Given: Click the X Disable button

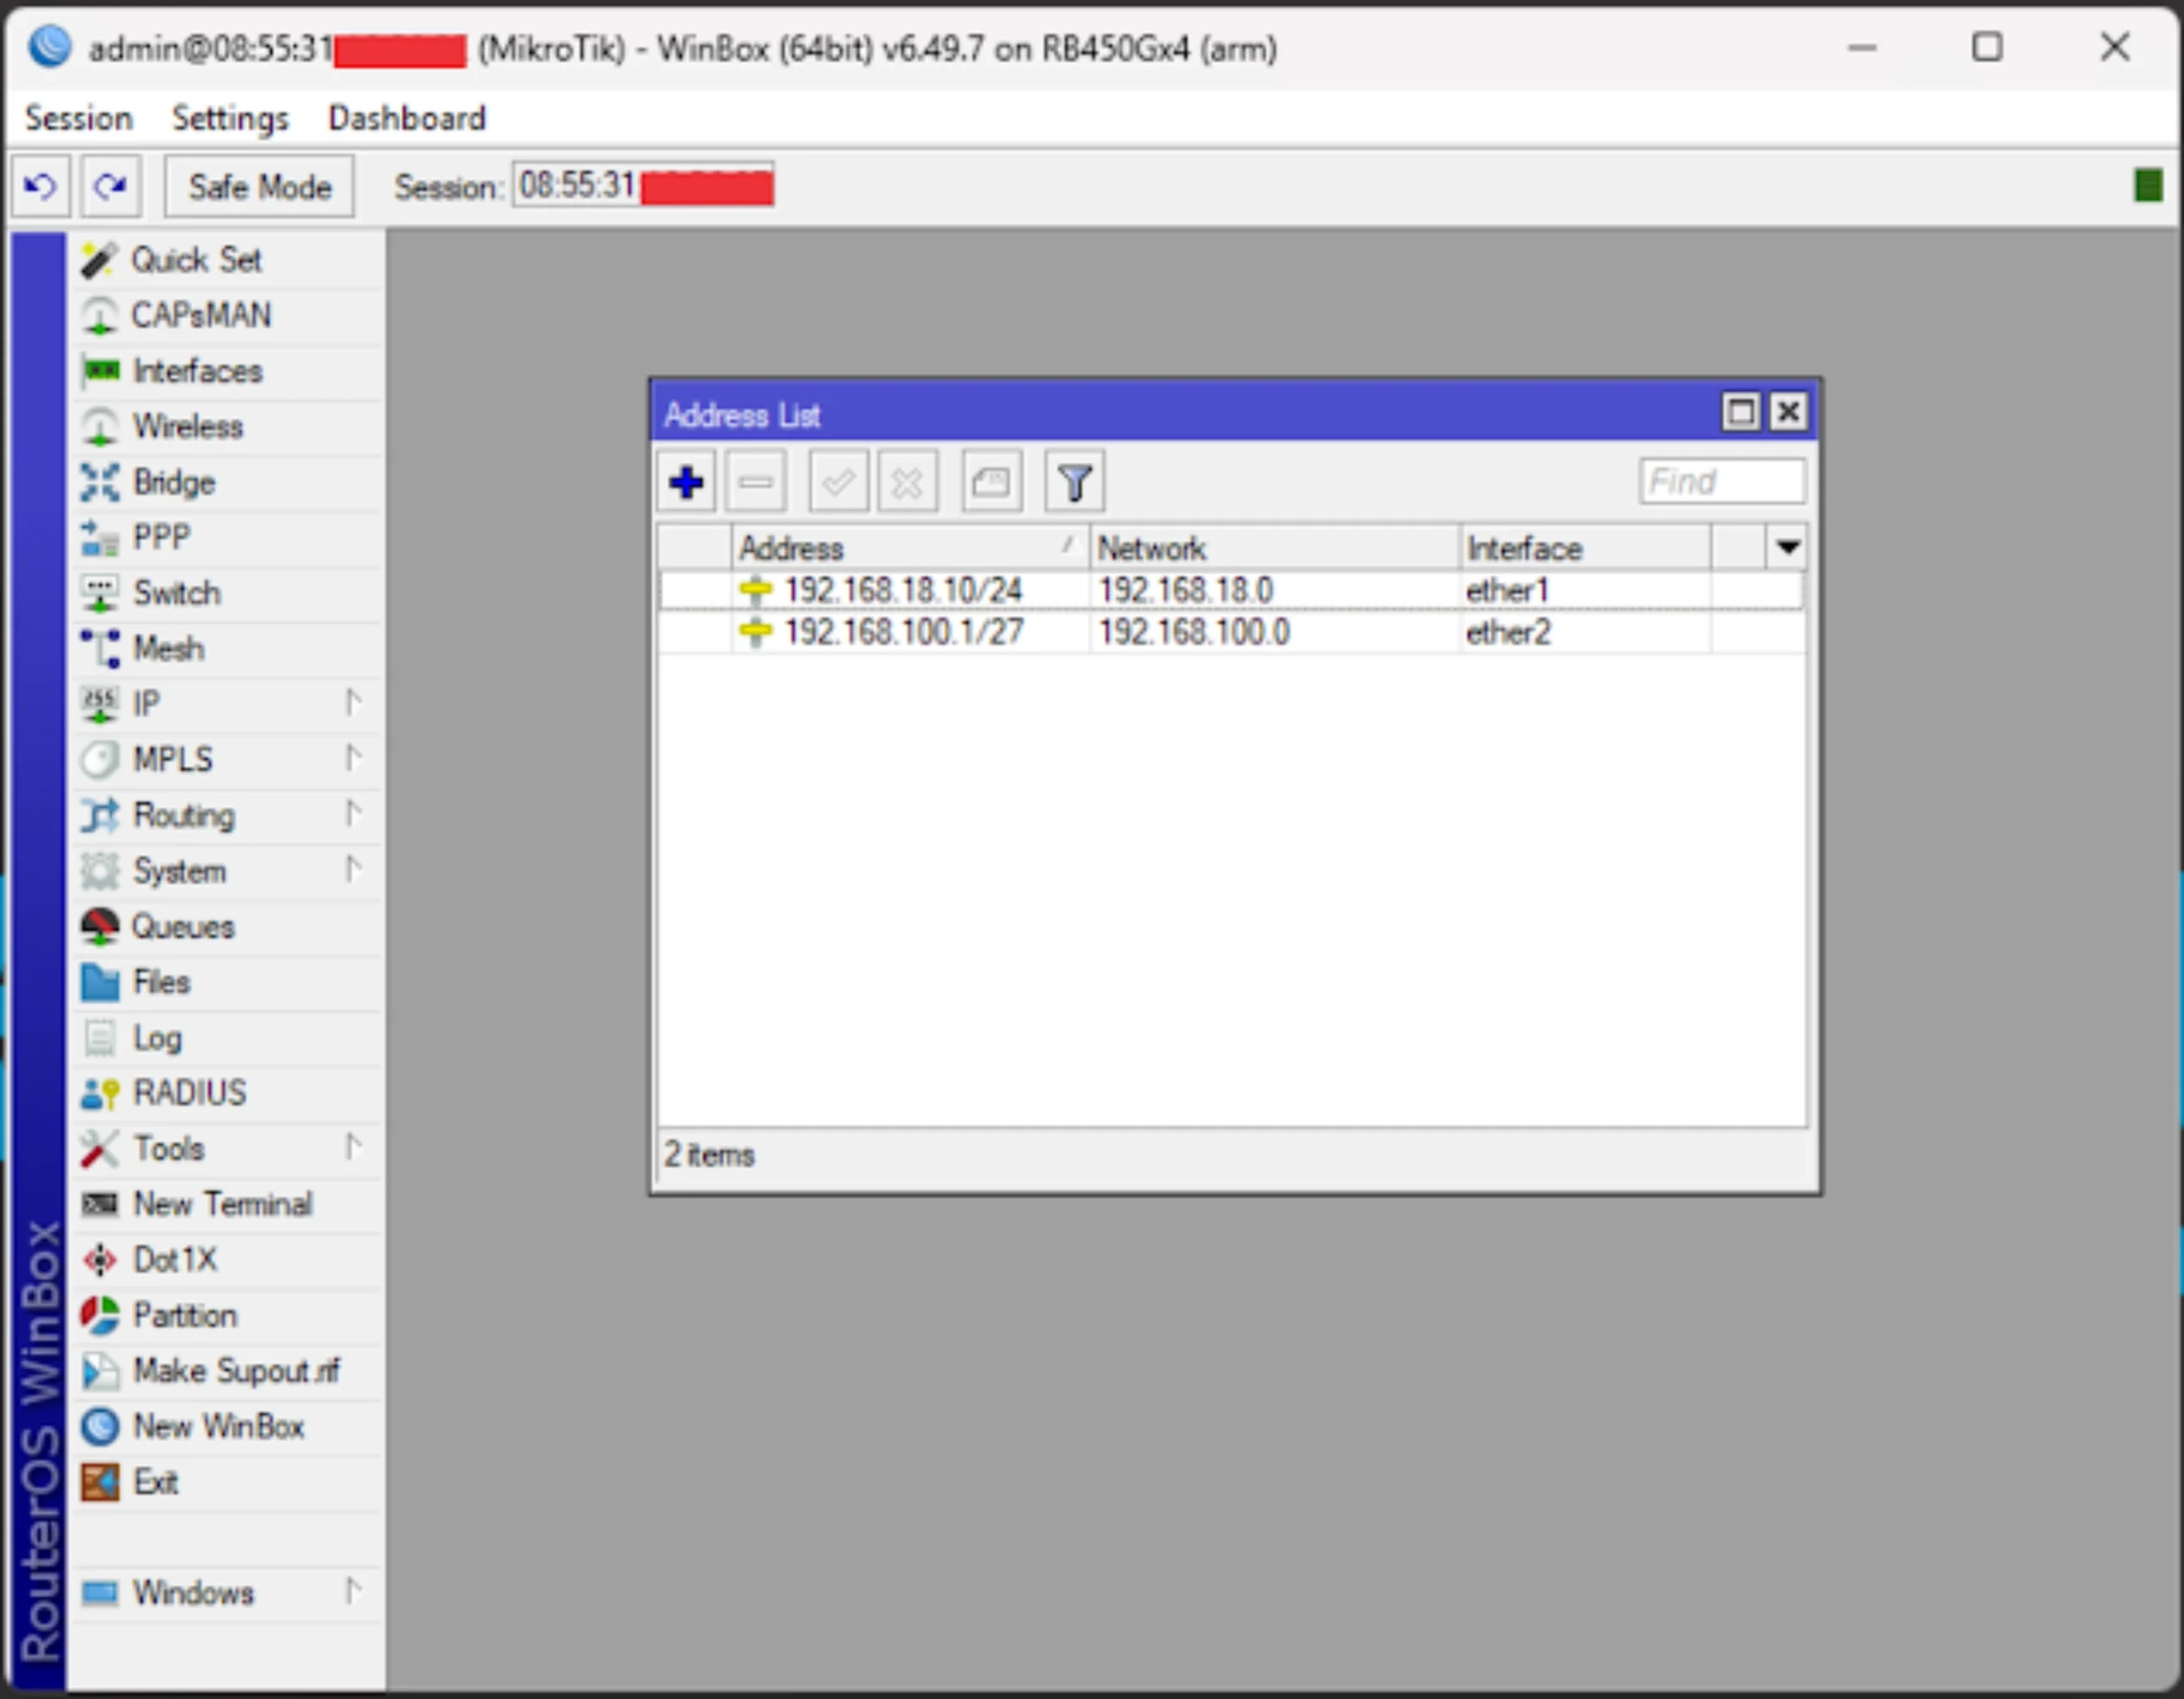Looking at the screenshot, I should click(907, 483).
